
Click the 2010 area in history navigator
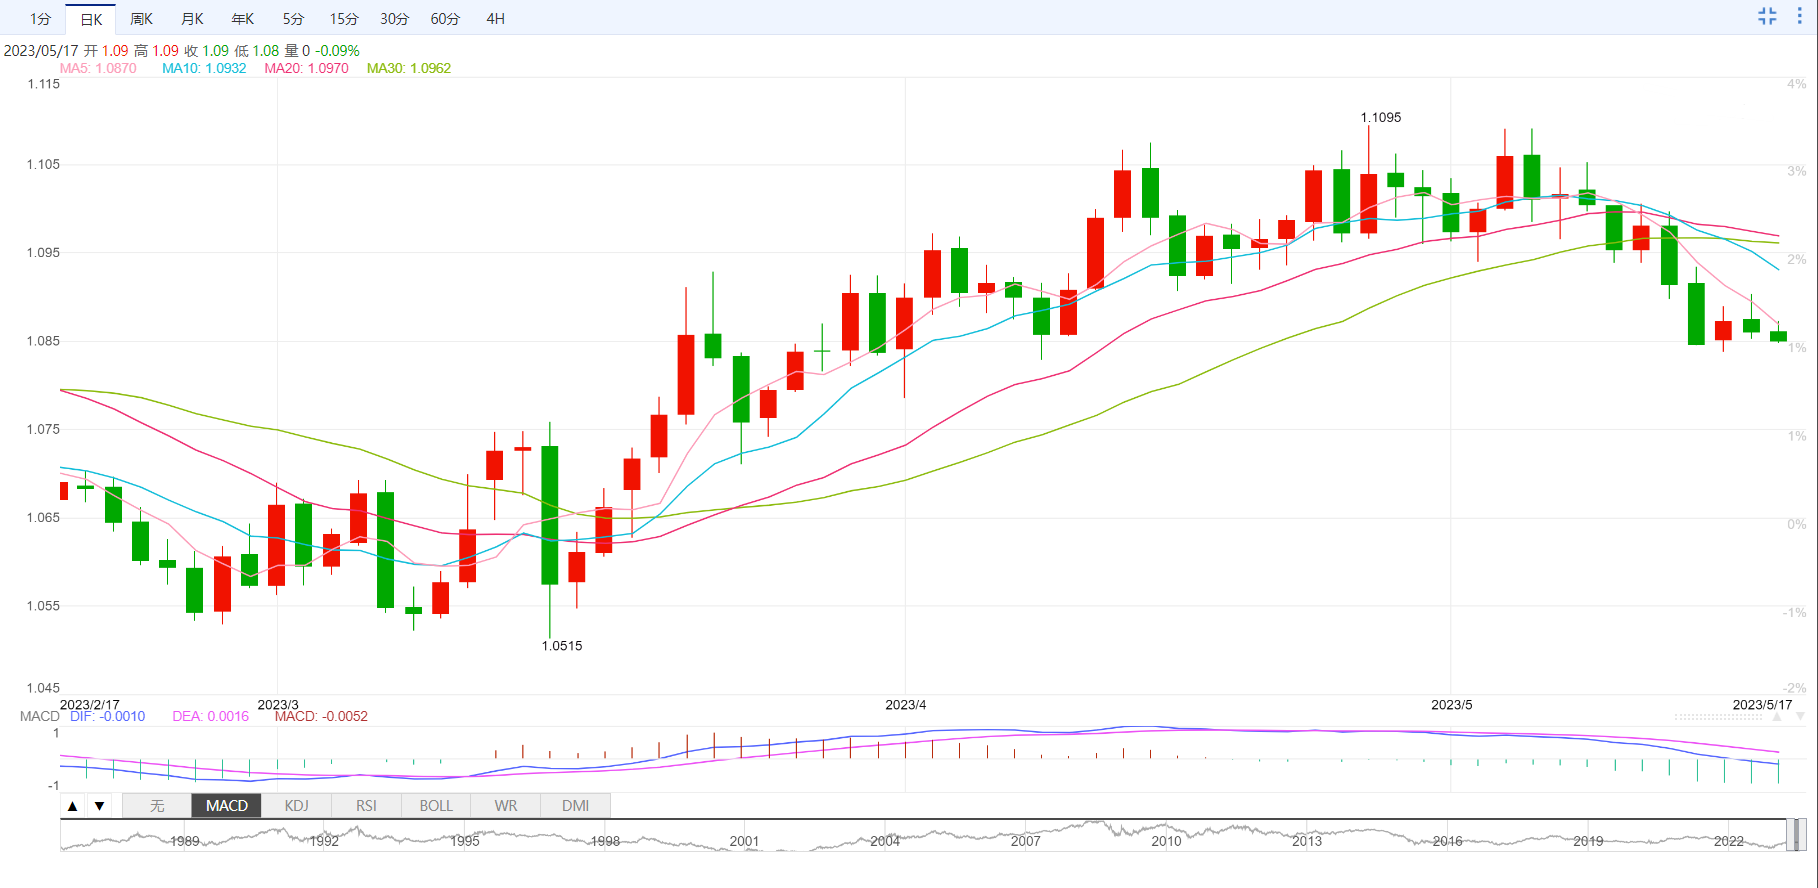click(x=1166, y=840)
